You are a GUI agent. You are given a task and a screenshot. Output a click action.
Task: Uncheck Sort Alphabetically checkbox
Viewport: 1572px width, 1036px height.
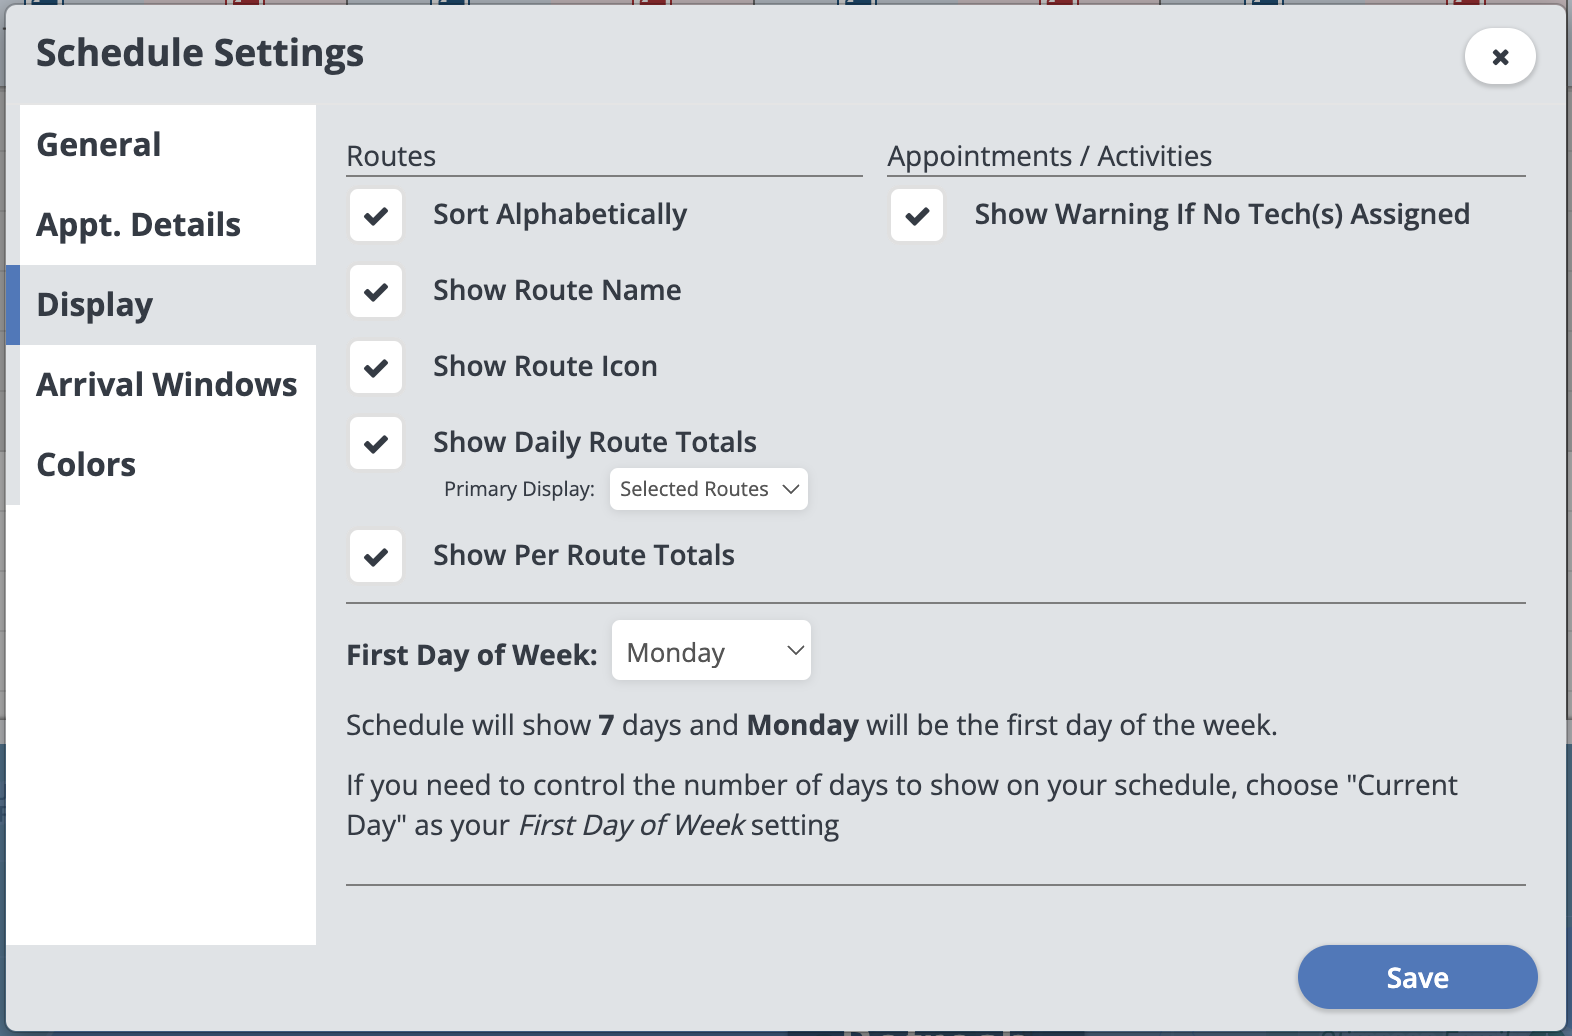[376, 215]
